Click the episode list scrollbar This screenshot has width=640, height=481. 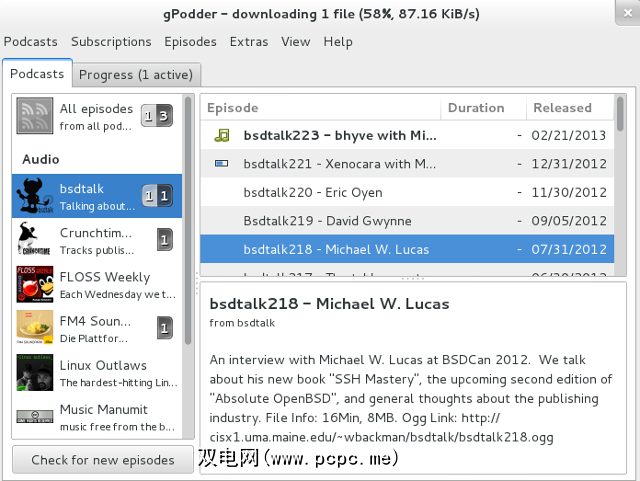pyautogui.click(x=620, y=114)
